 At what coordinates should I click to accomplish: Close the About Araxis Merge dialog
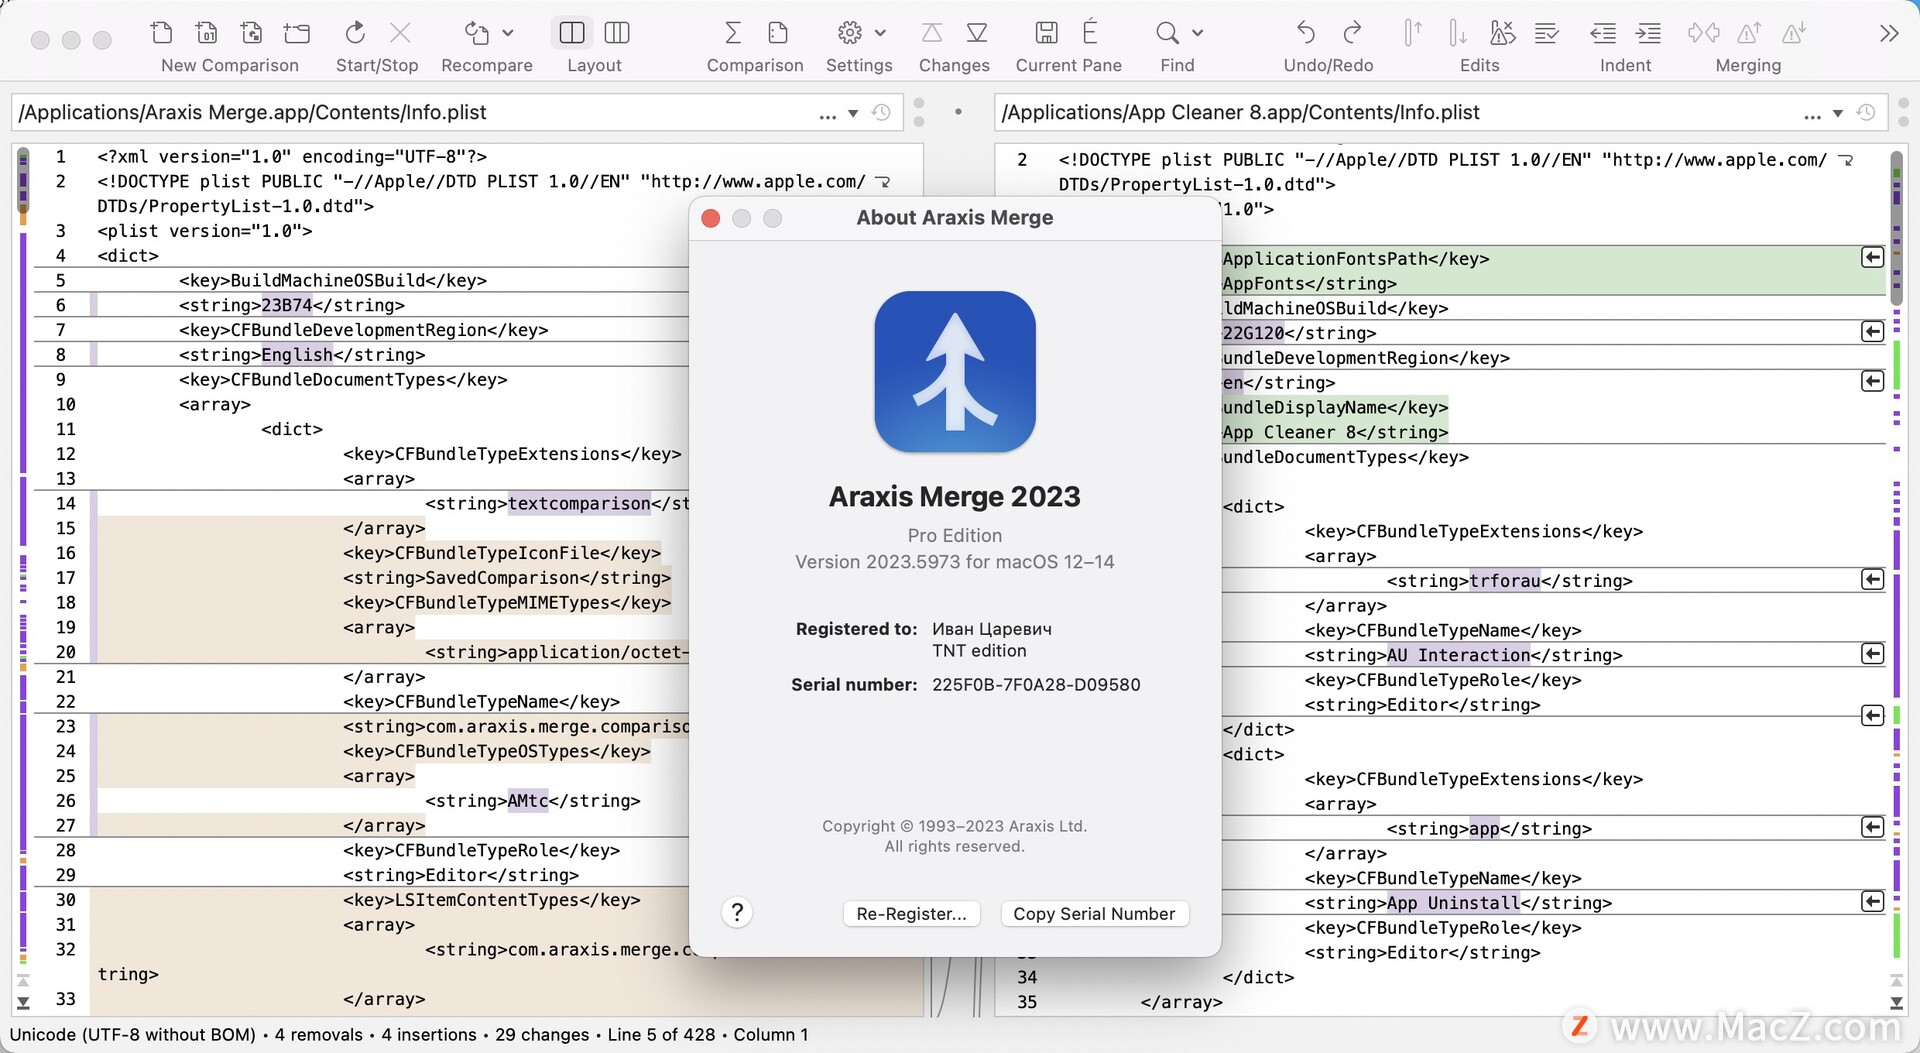tap(711, 218)
